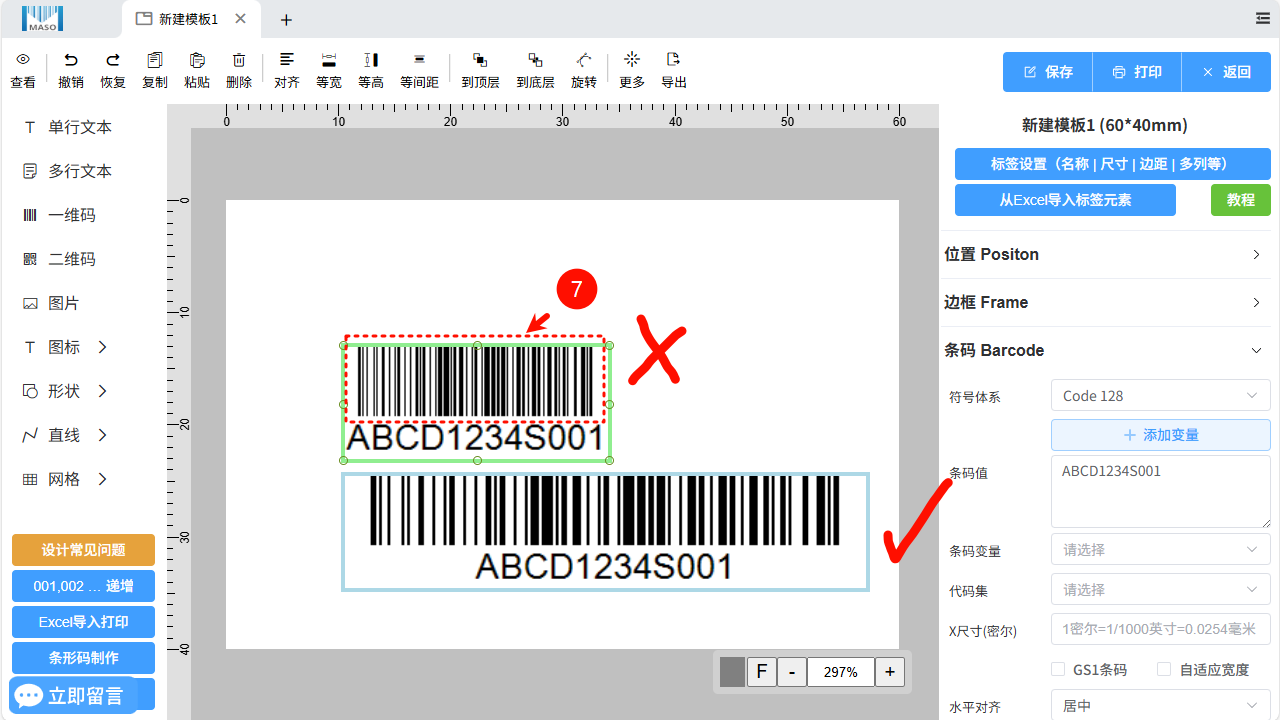The width and height of the screenshot is (1280, 720).
Task: Open the 条码变量 dropdown
Action: tap(1160, 550)
